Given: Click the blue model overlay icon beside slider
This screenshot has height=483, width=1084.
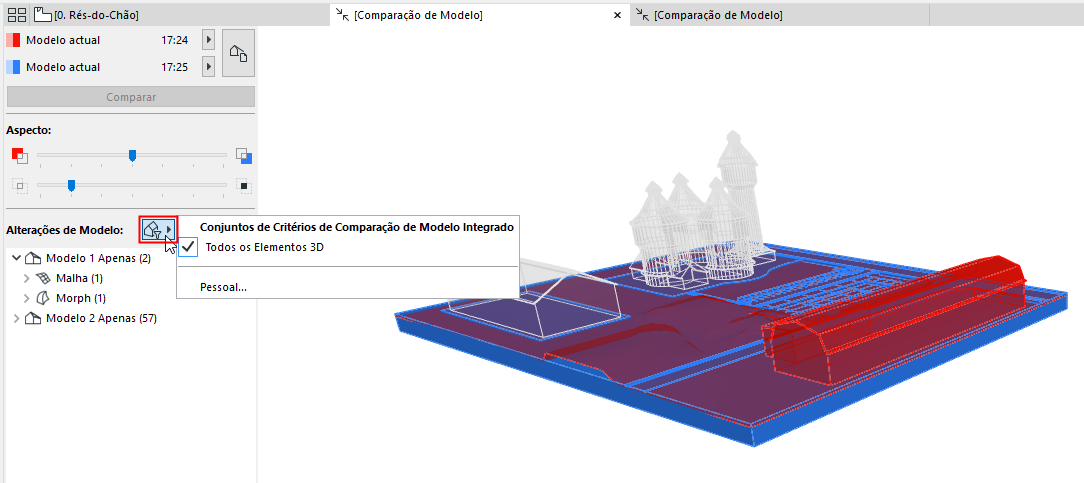Looking at the screenshot, I should [x=243, y=155].
